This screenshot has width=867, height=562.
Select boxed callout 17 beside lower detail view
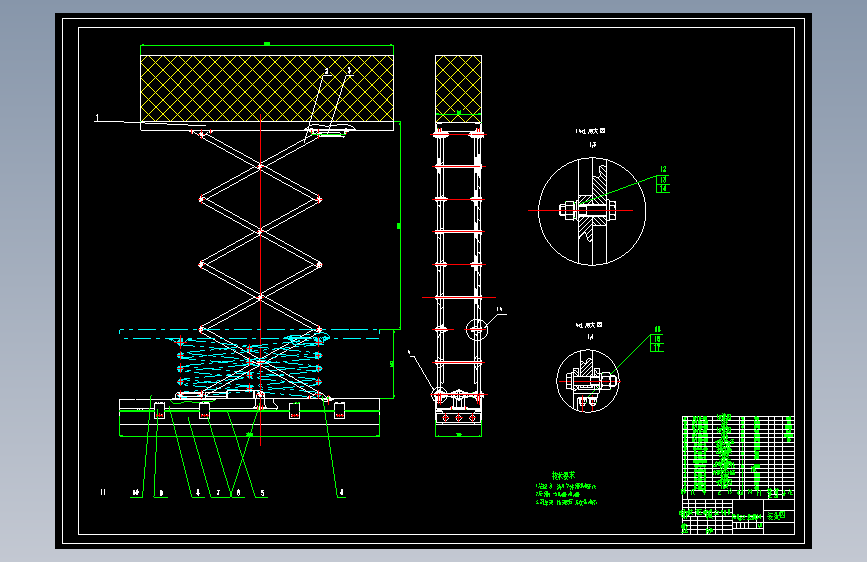657,347
